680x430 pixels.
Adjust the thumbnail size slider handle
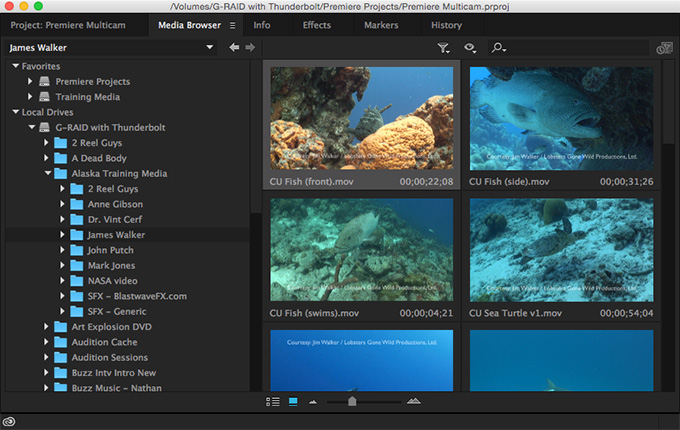352,401
